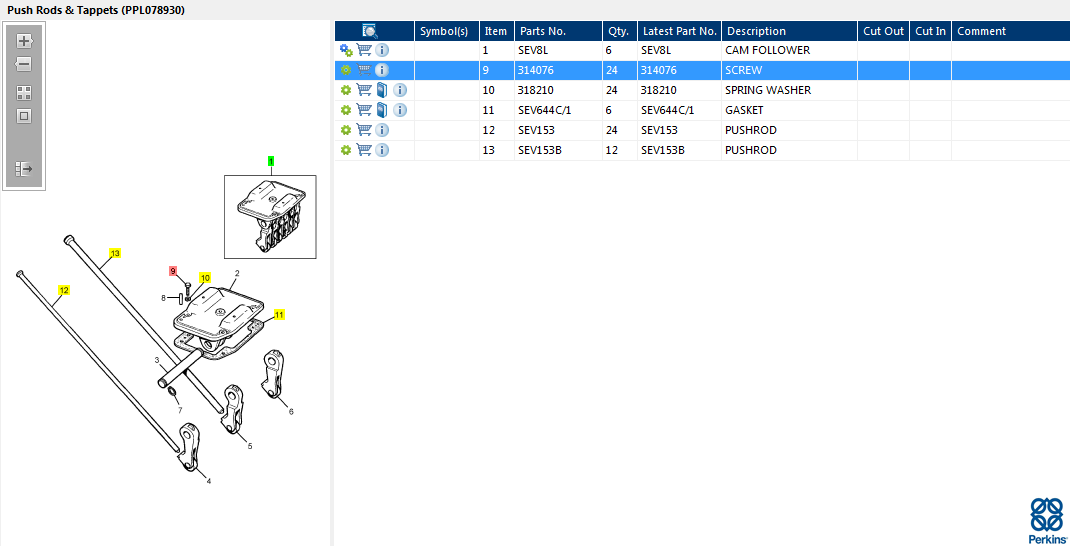Viewport: 1070px width, 546px height.
Task: Open info for SCREW row
Action: click(382, 70)
